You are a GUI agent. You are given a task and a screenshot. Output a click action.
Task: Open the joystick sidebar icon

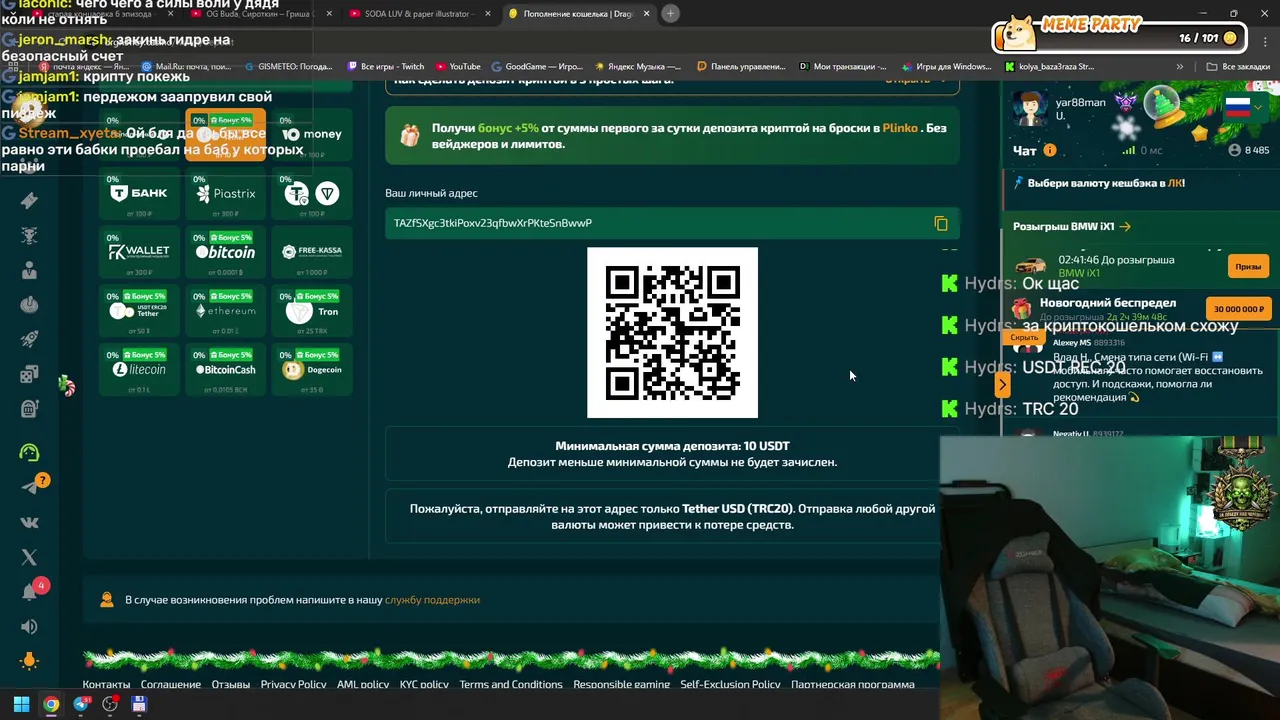click(29, 304)
